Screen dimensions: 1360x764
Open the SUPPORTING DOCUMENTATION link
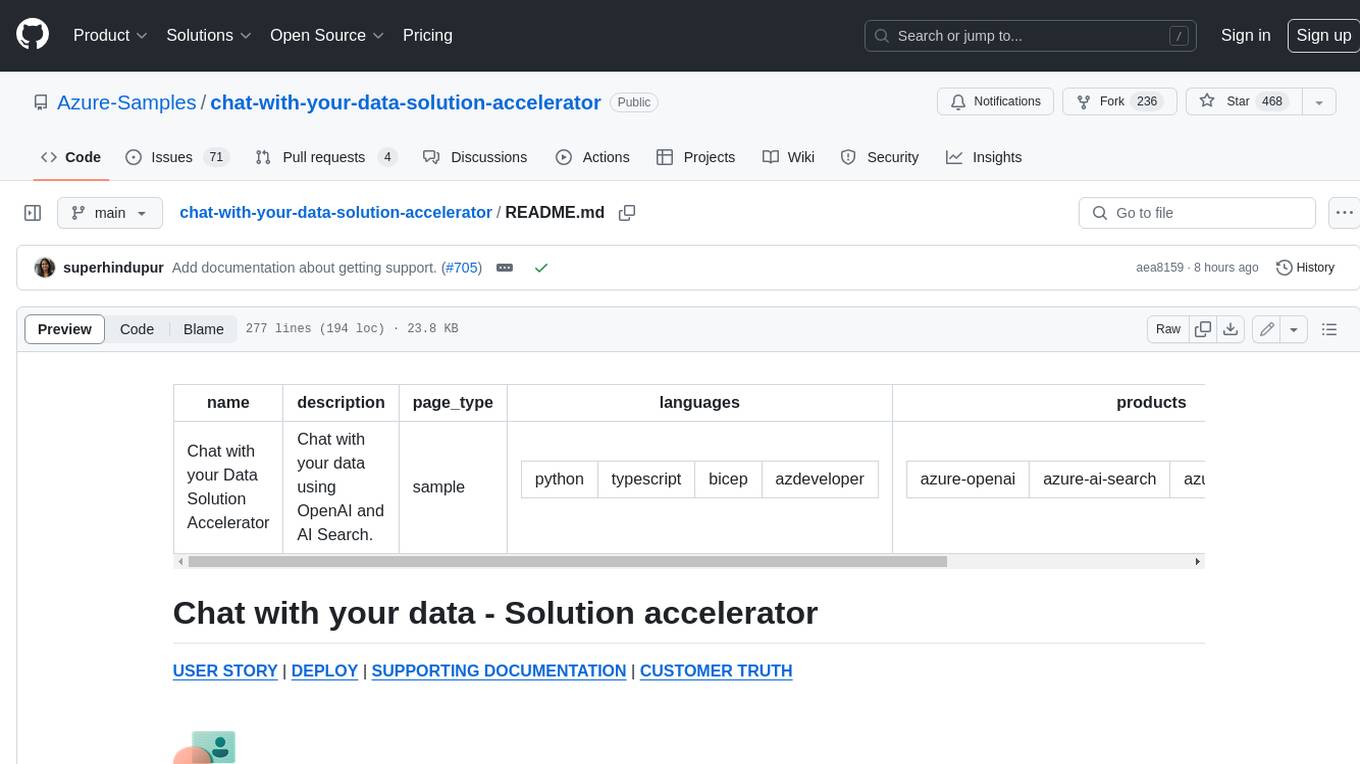tap(499, 671)
